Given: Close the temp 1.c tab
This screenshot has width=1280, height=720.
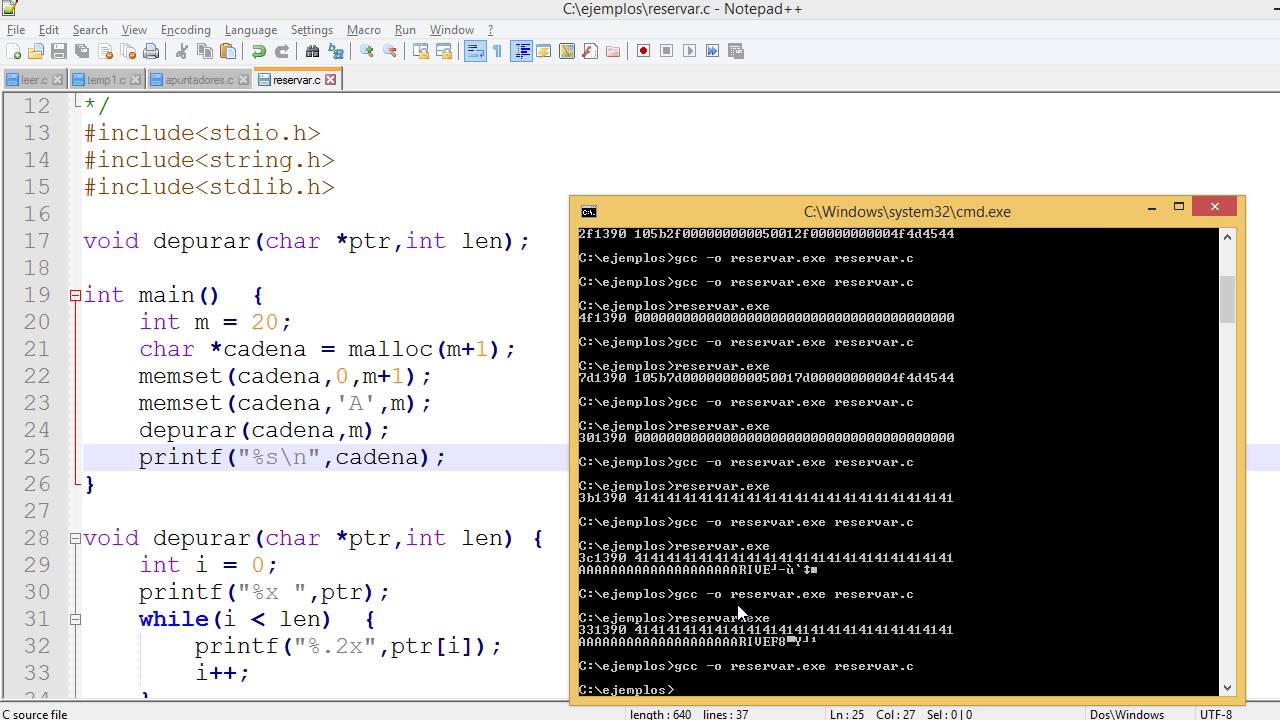Looking at the screenshot, I should 136,79.
